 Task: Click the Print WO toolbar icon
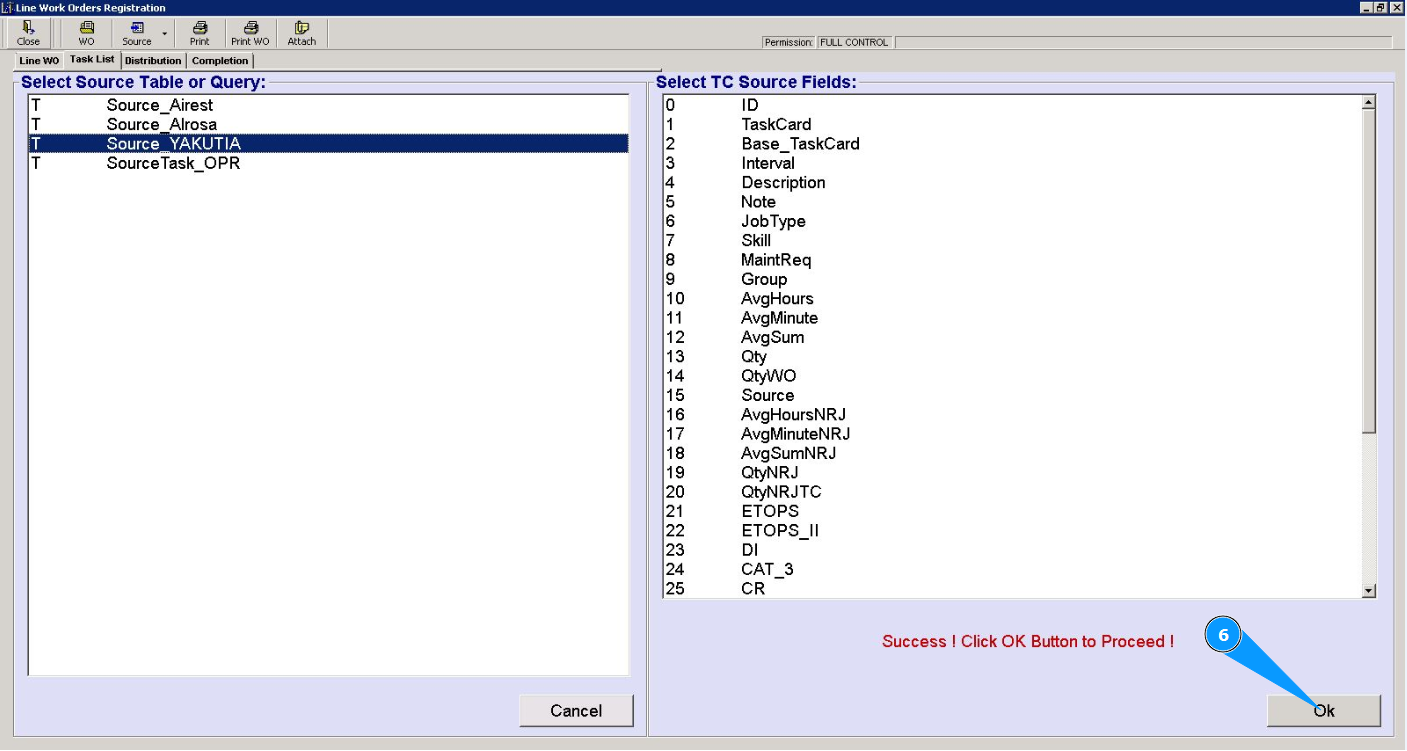[250, 33]
